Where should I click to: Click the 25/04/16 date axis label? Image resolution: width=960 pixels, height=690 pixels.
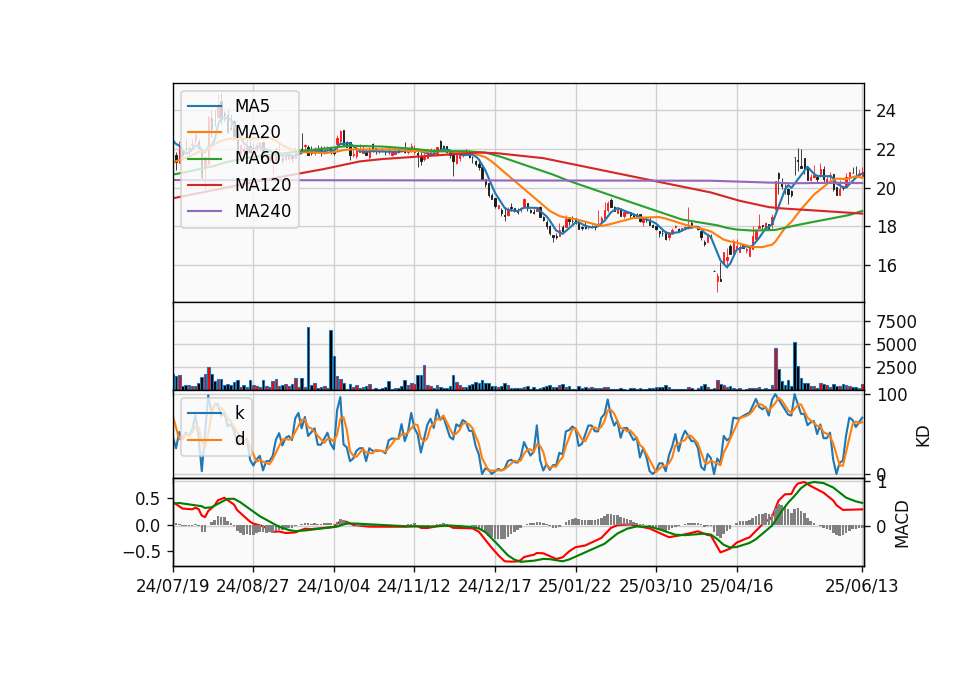737,586
